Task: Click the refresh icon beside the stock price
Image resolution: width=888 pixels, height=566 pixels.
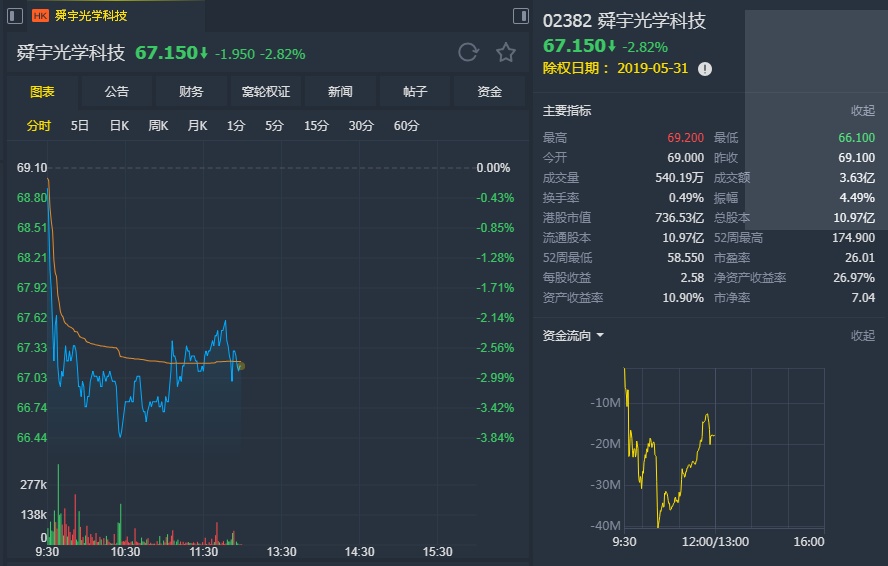Action: (x=468, y=53)
